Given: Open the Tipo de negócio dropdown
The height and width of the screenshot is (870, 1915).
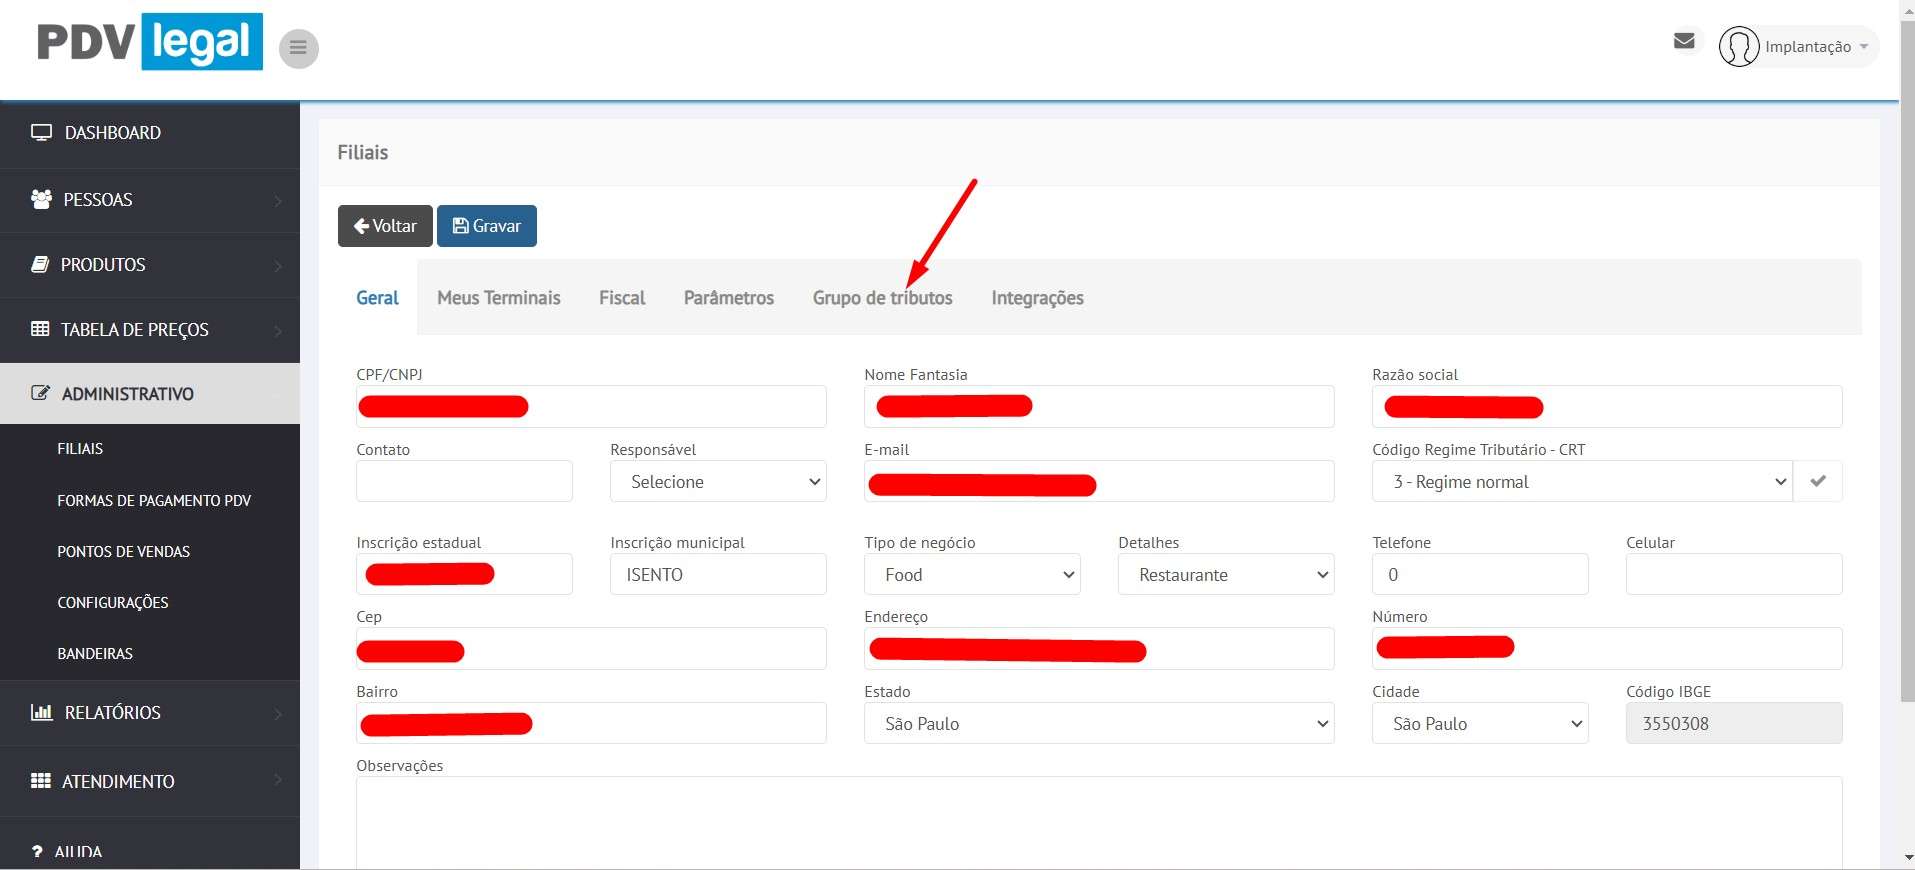Looking at the screenshot, I should point(972,575).
